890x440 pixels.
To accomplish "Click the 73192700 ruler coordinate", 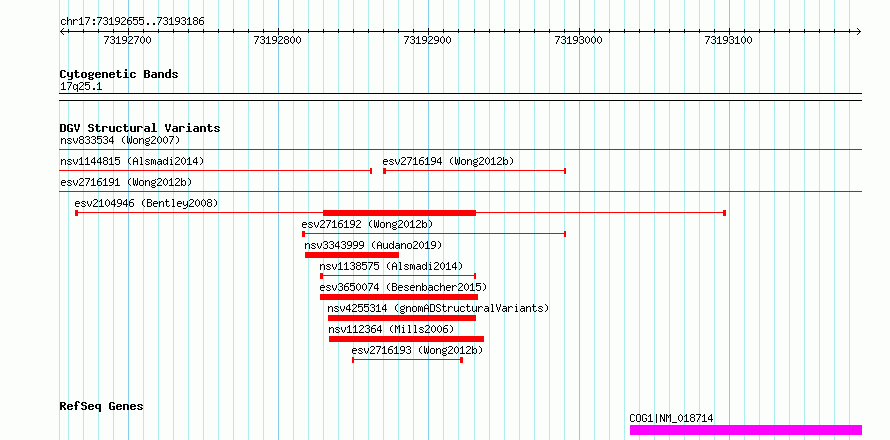I will [127, 41].
